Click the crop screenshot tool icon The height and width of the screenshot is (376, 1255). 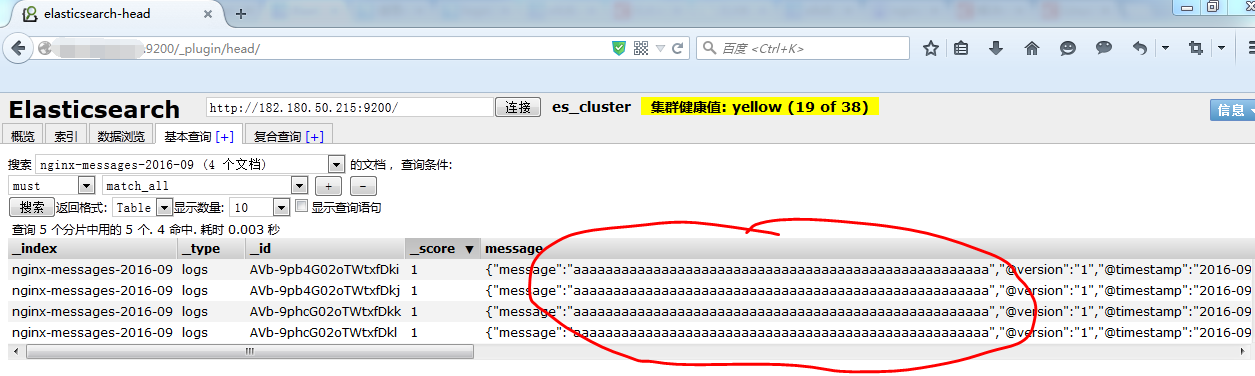point(1195,48)
